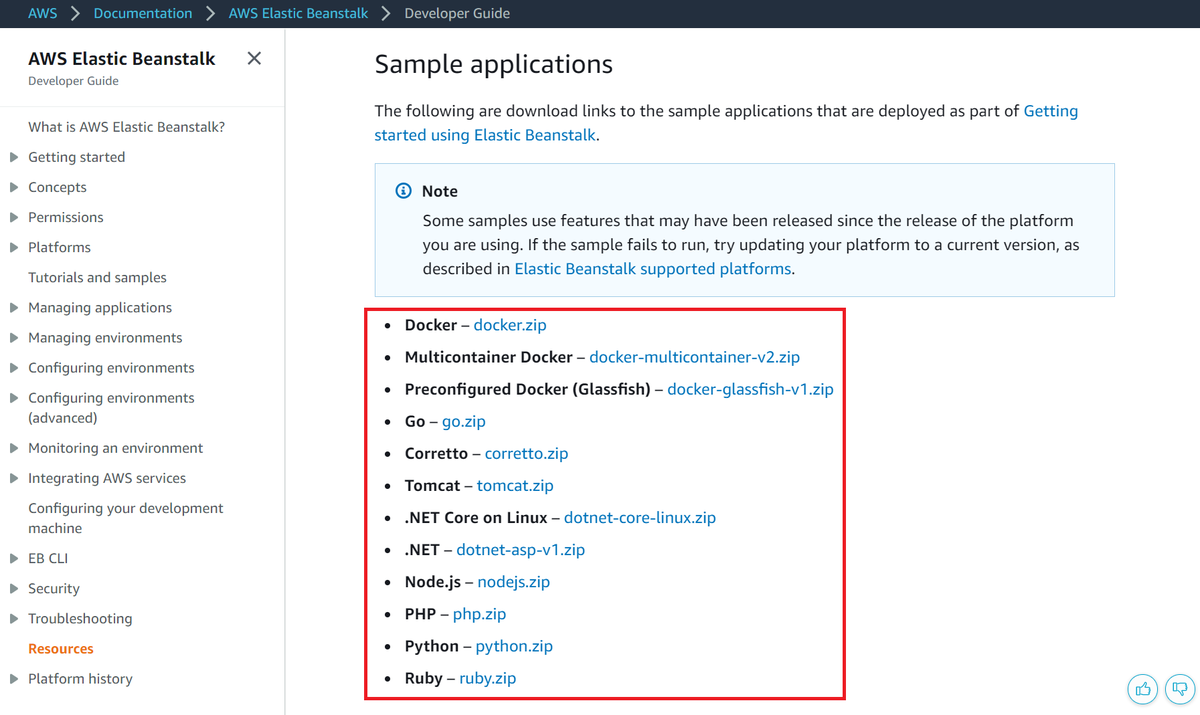Open the Managing applications sidebar label

[100, 307]
